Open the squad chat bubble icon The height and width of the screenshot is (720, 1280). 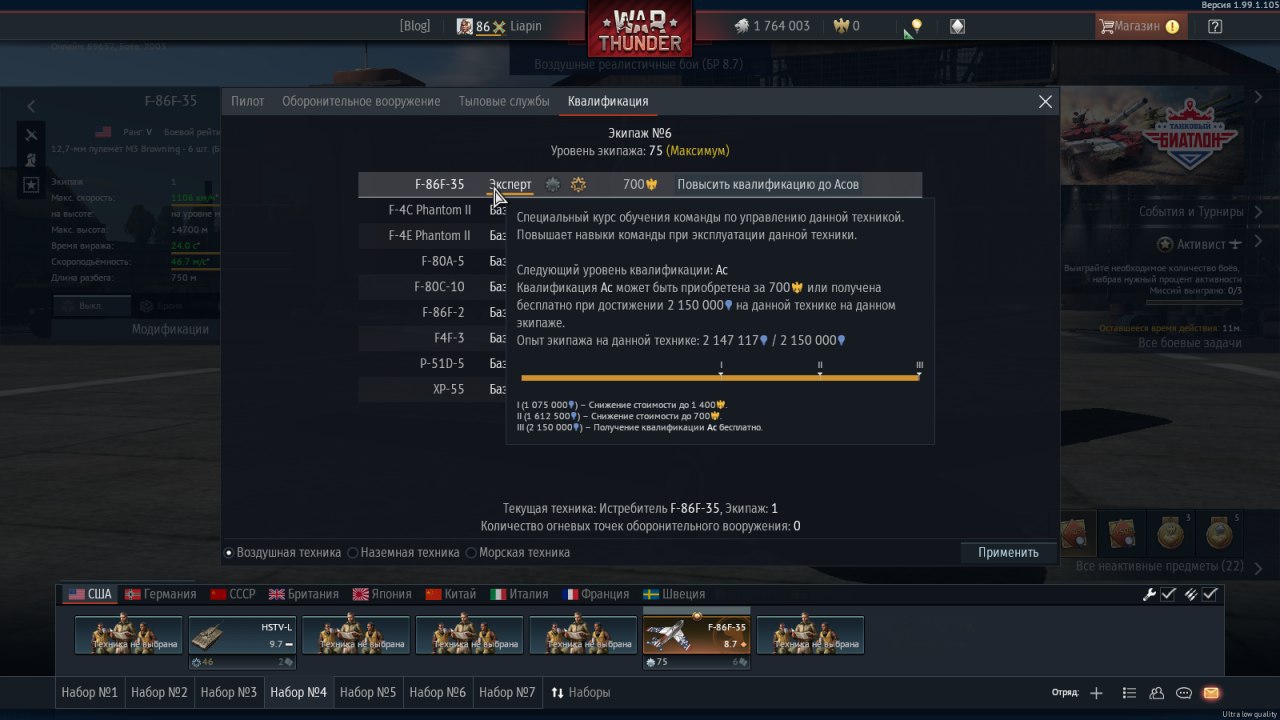point(1184,693)
